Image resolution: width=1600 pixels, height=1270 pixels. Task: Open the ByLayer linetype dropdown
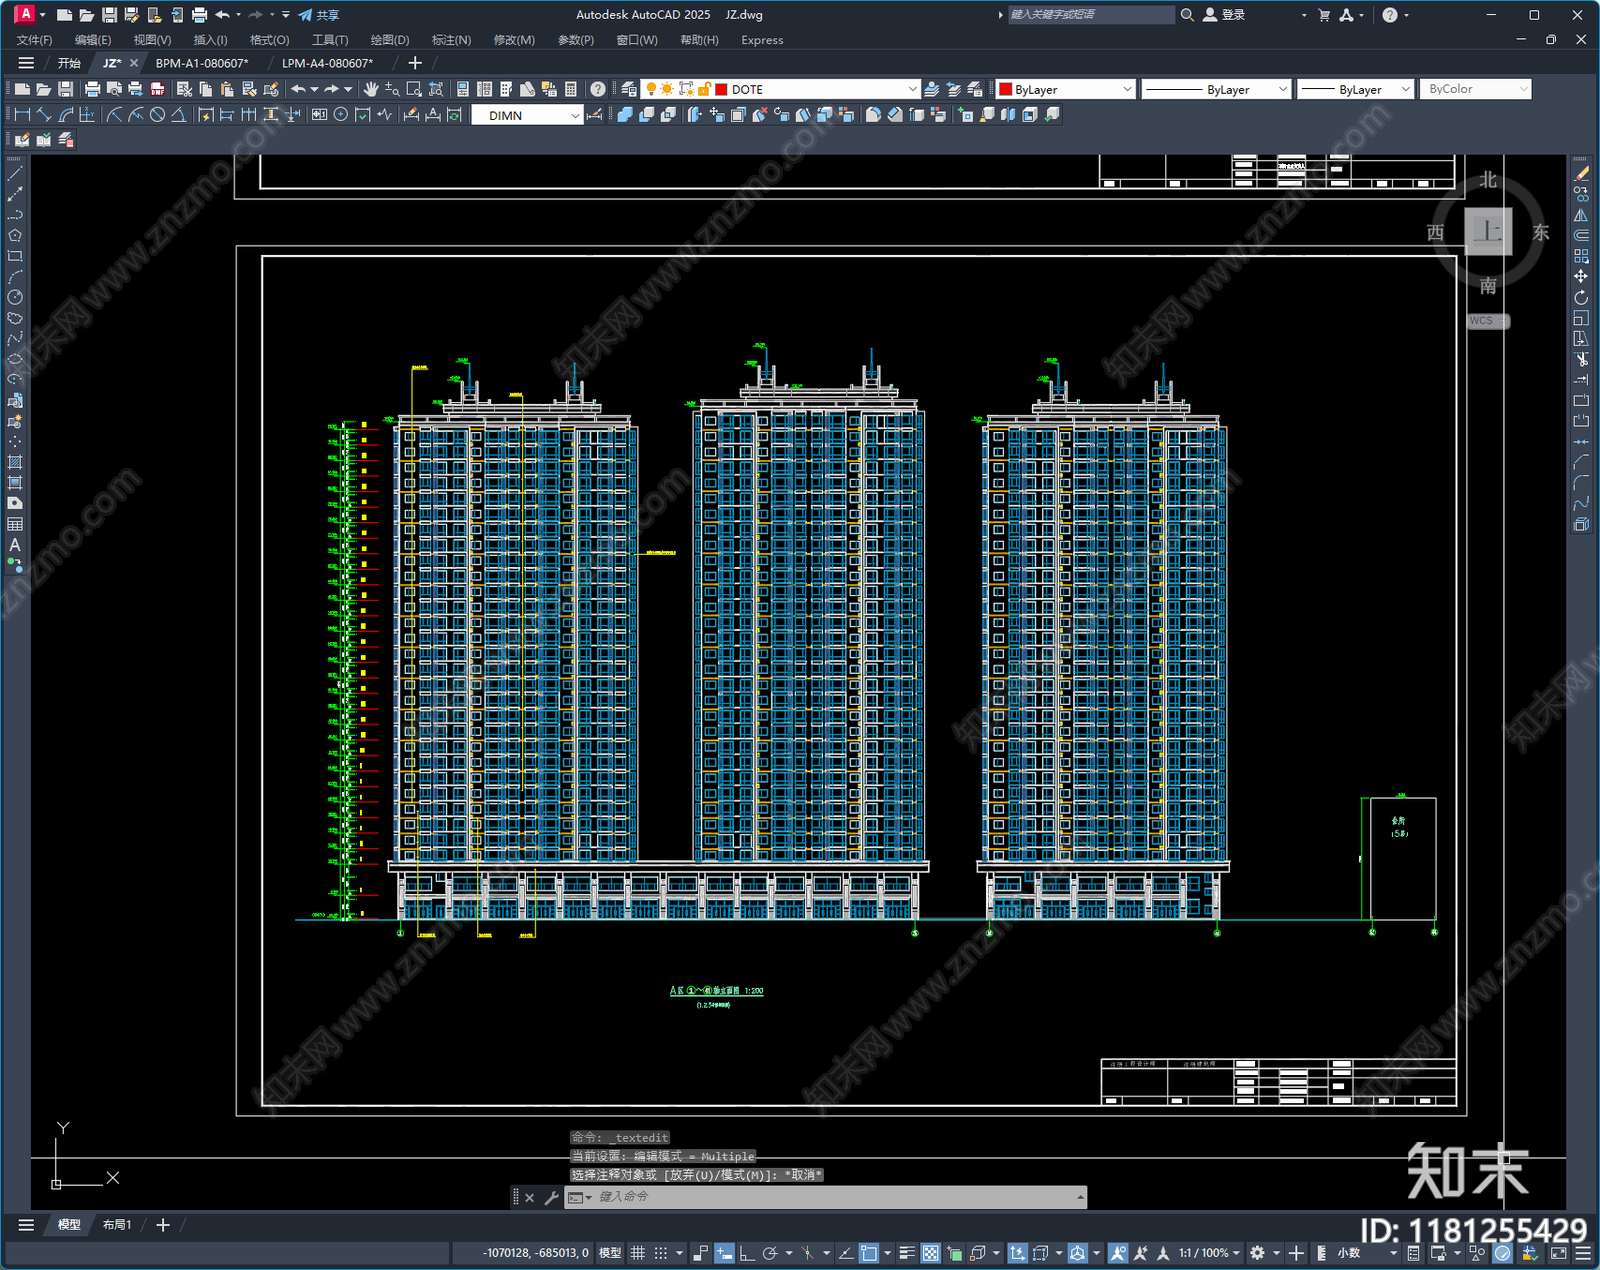[x=1283, y=89]
